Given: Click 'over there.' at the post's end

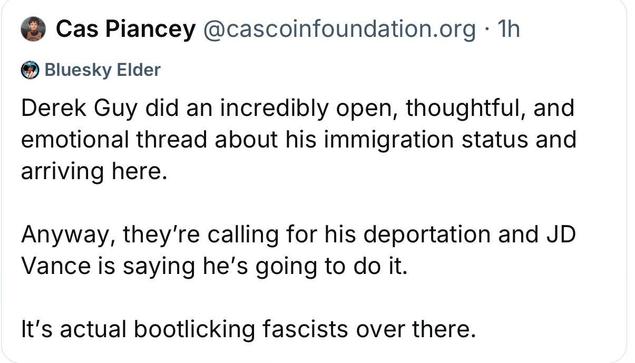Looking at the screenshot, I should point(416,329).
